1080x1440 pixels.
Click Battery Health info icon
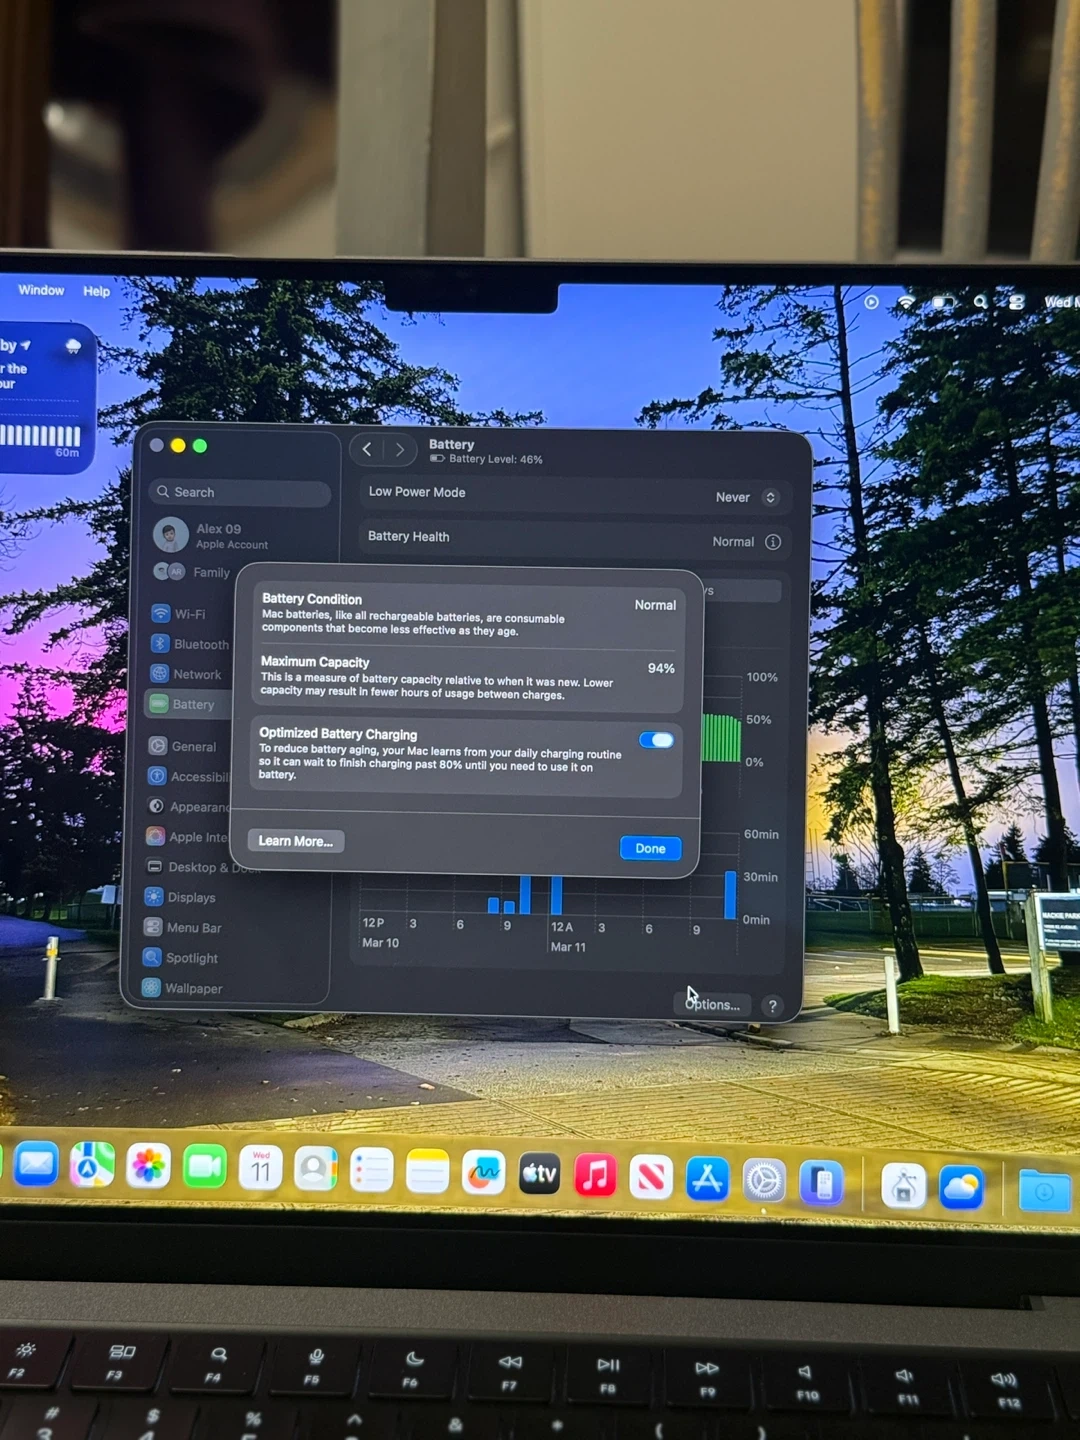tap(773, 542)
